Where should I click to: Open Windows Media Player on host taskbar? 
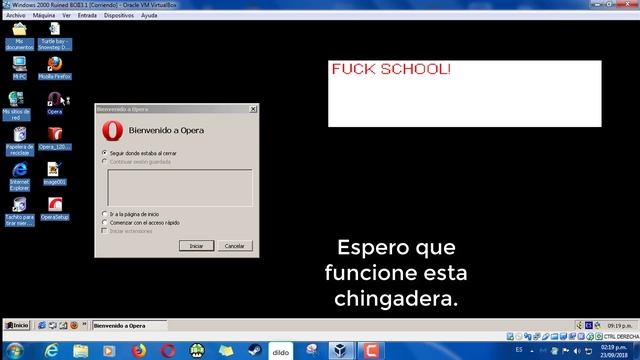pyautogui.click(x=109, y=351)
